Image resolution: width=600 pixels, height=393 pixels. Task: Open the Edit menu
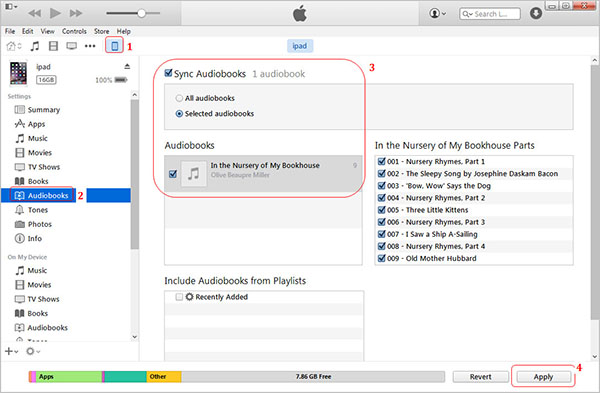27,31
